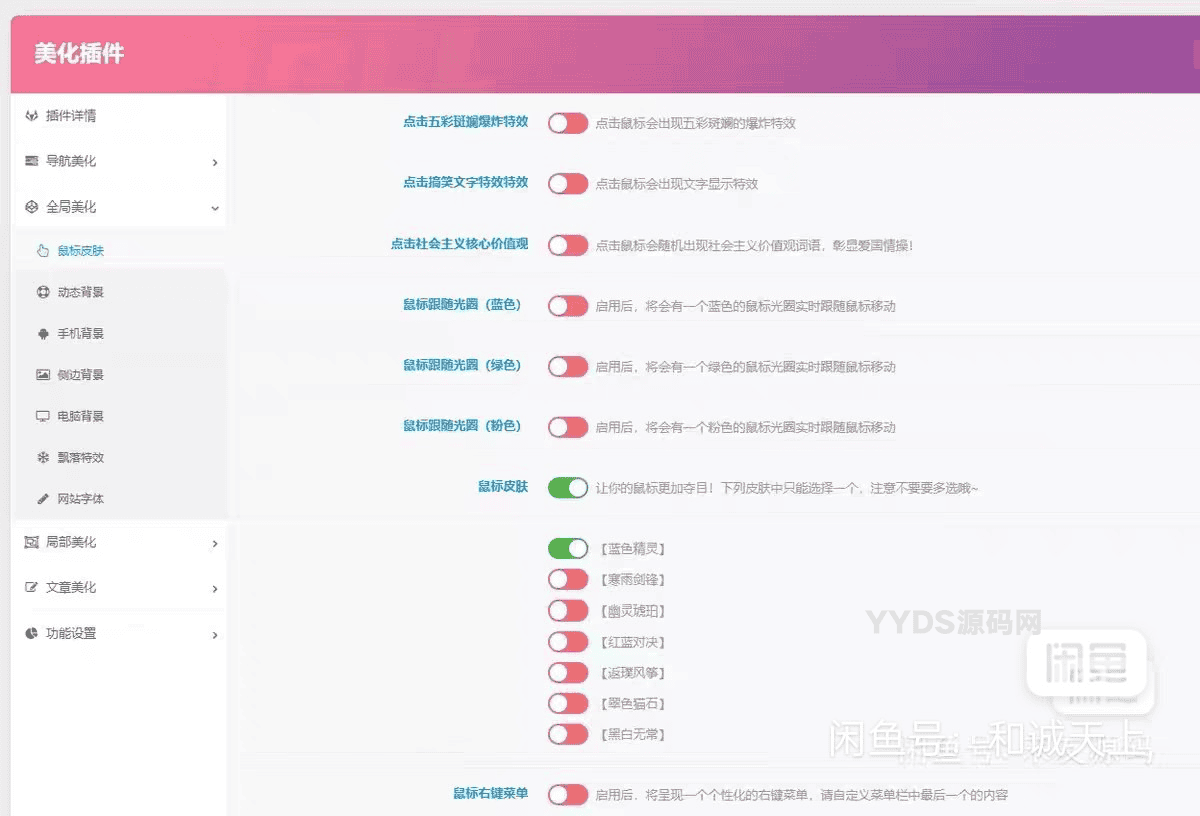
Task: Click the 插件详情 sidebar icon
Action: coord(31,116)
